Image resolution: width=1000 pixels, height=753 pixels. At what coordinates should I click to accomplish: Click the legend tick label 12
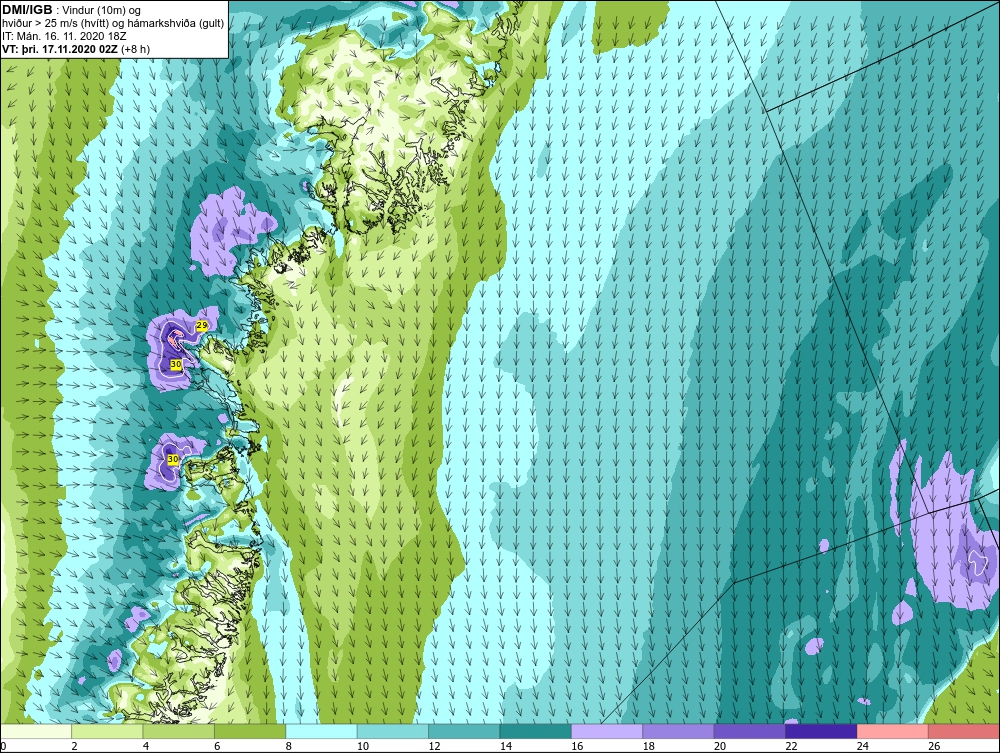tap(434, 746)
